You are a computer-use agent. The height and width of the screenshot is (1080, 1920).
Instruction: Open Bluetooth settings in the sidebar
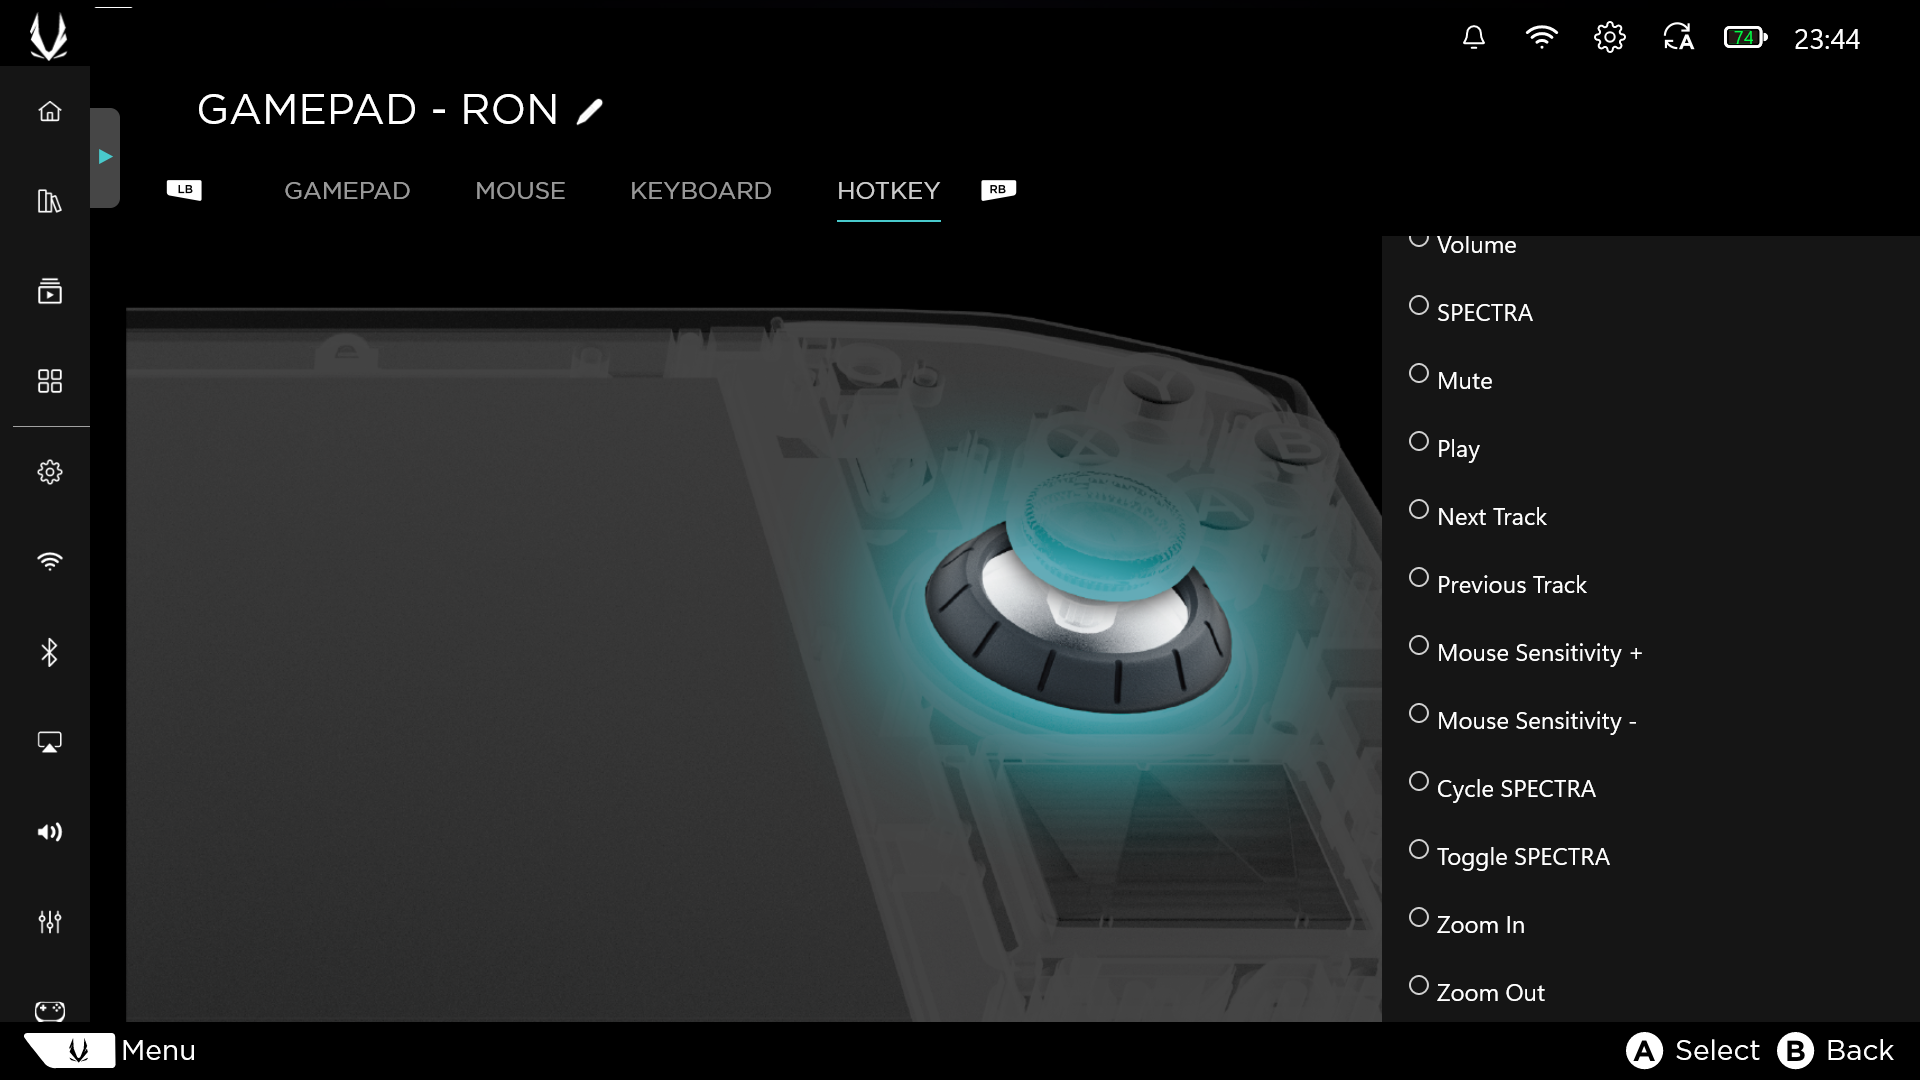49,652
